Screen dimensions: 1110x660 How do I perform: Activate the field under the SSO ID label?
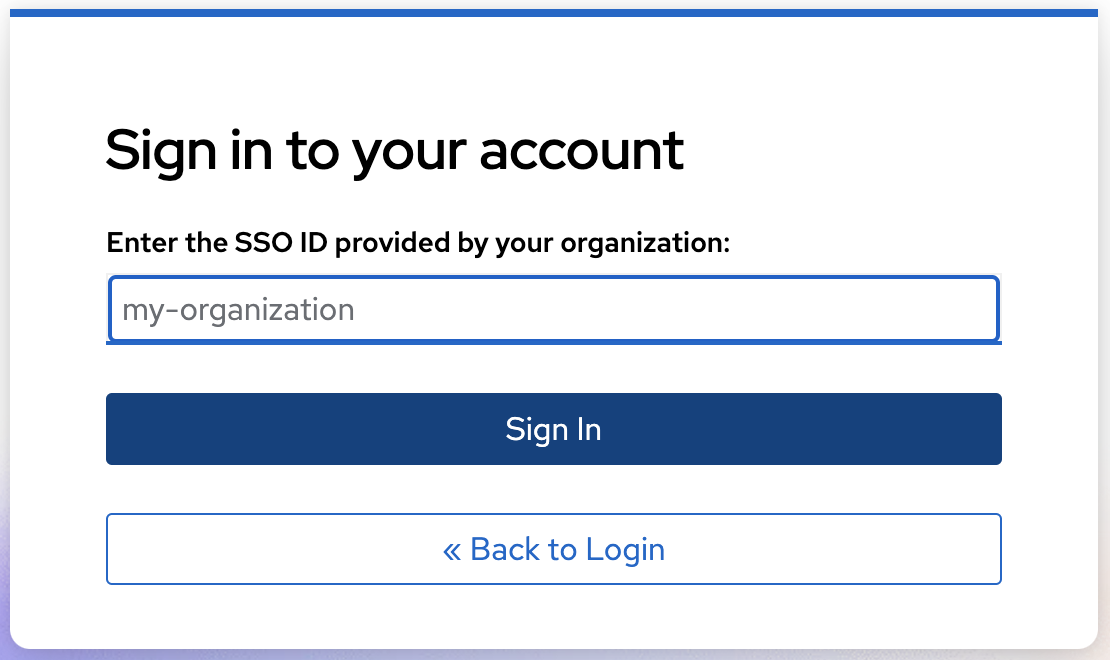pyautogui.click(x=553, y=309)
